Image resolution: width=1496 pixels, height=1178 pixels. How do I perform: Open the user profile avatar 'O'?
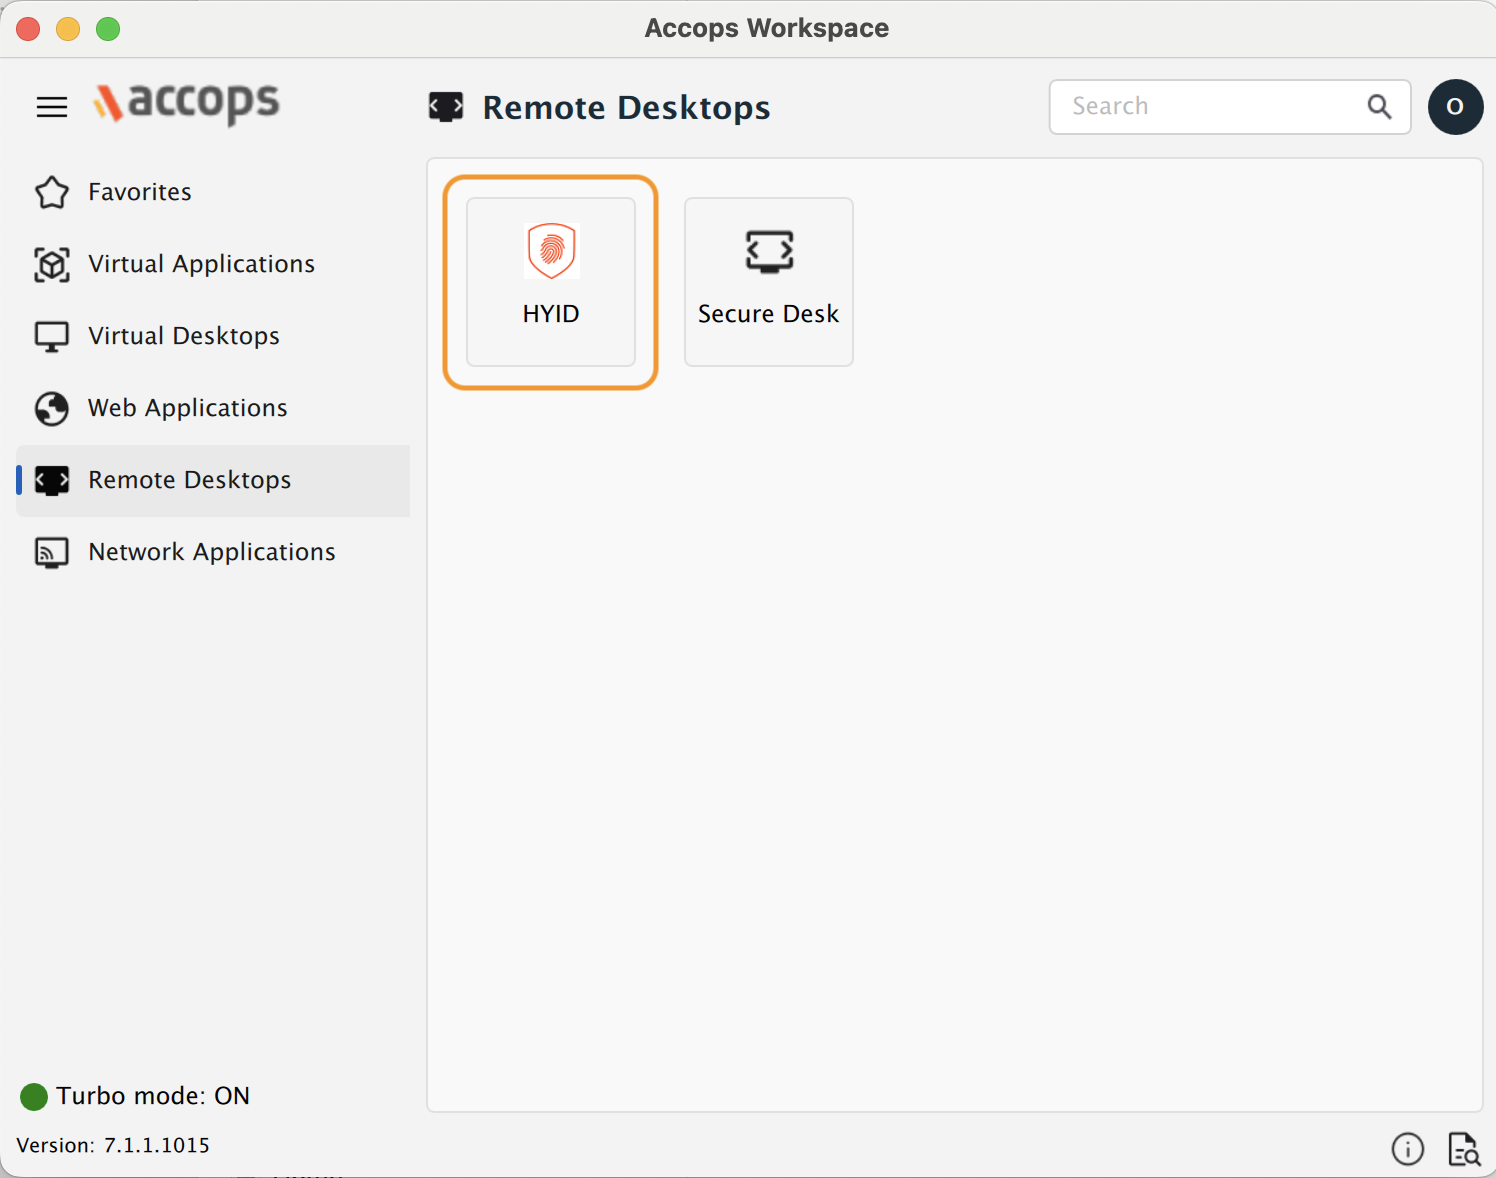point(1455,107)
